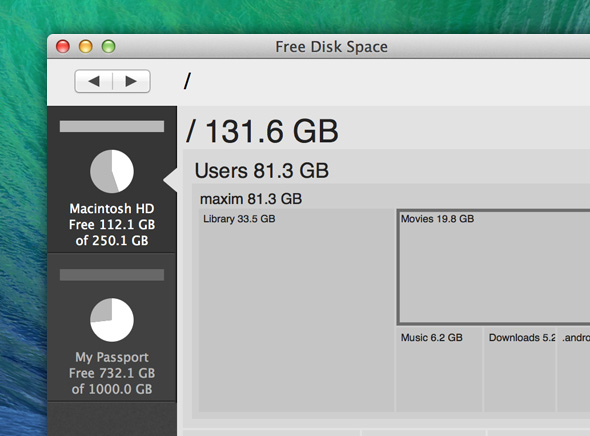
Task: Click the Free 112.1 GB text
Action: (x=112, y=225)
